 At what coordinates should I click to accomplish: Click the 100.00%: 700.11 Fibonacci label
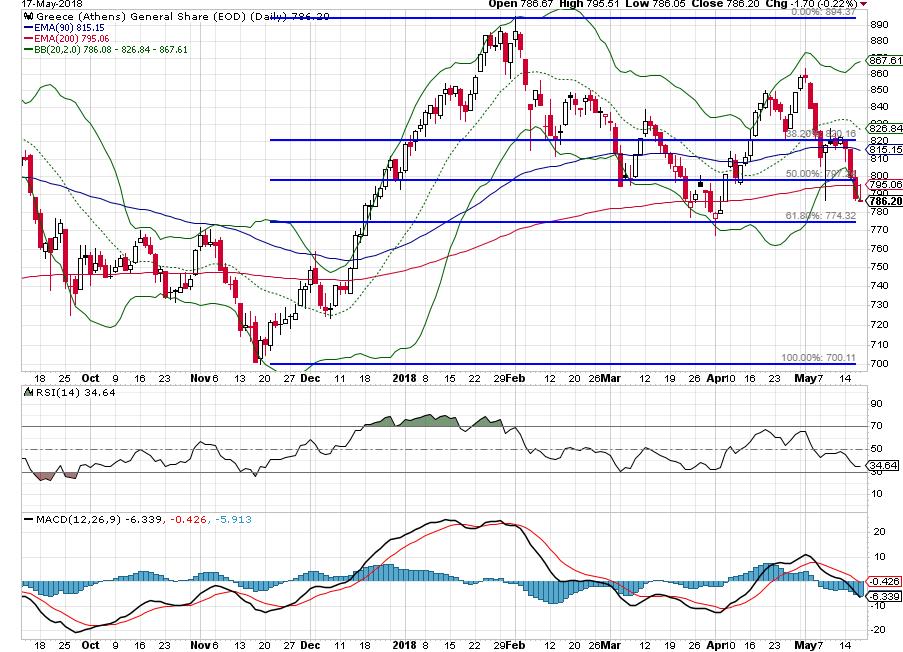(x=818, y=358)
